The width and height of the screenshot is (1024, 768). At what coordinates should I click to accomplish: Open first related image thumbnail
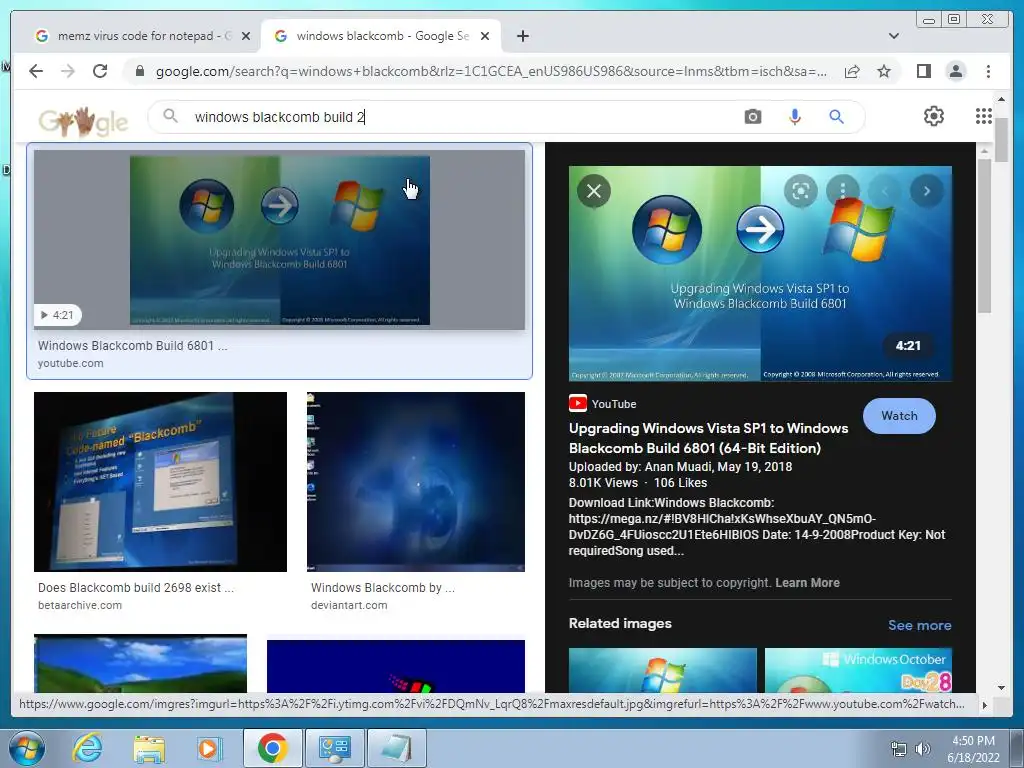pyautogui.click(x=662, y=670)
